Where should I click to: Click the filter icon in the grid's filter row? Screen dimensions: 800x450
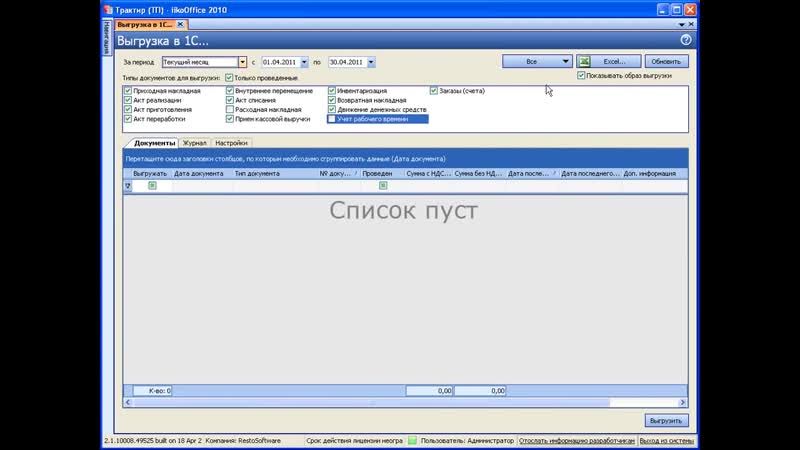(x=128, y=185)
